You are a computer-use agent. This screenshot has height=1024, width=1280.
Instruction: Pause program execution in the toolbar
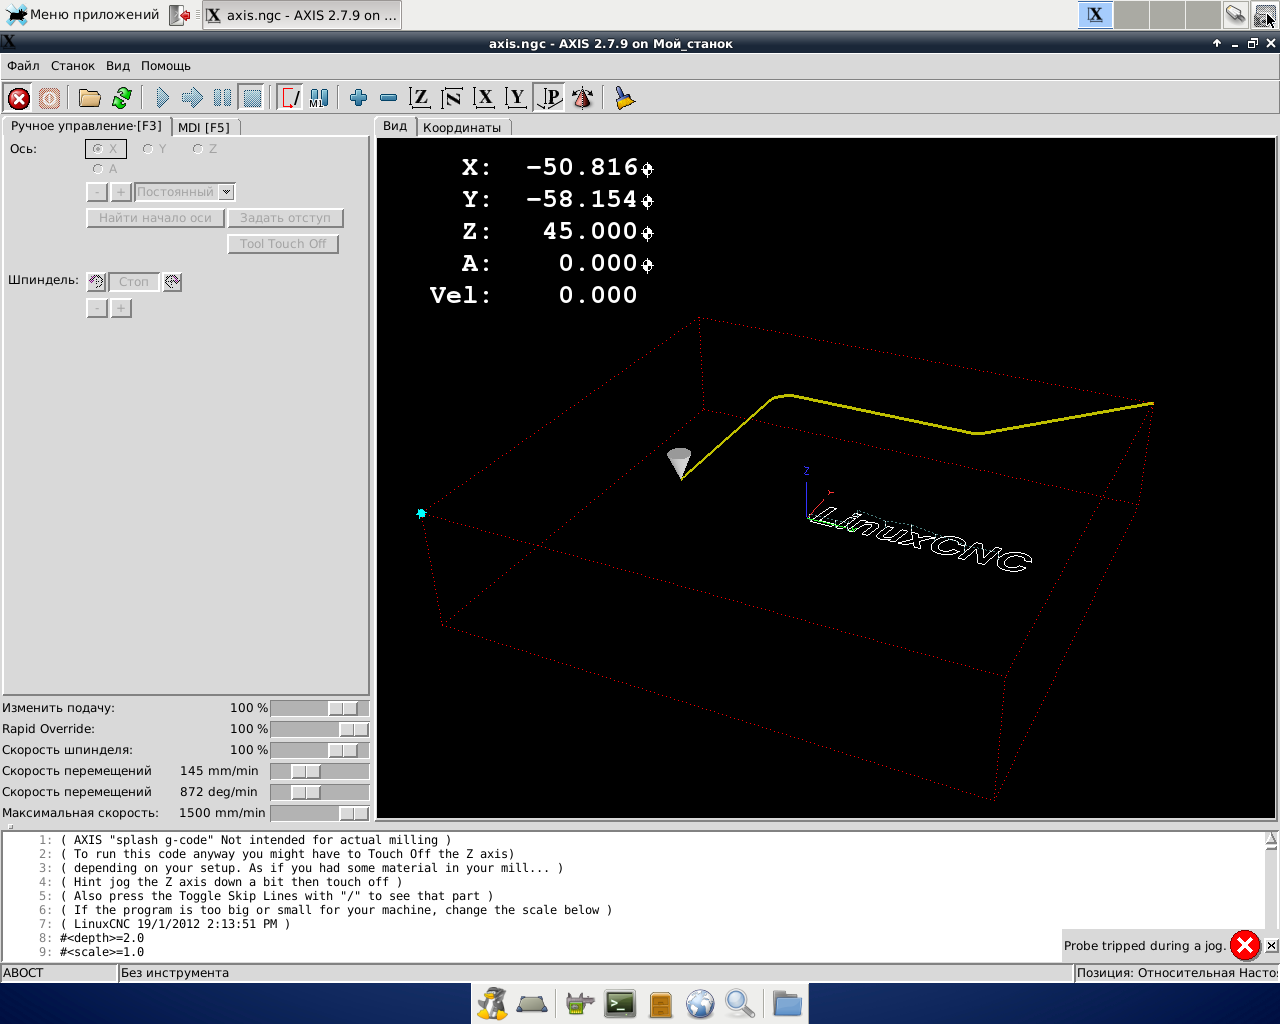tap(222, 98)
